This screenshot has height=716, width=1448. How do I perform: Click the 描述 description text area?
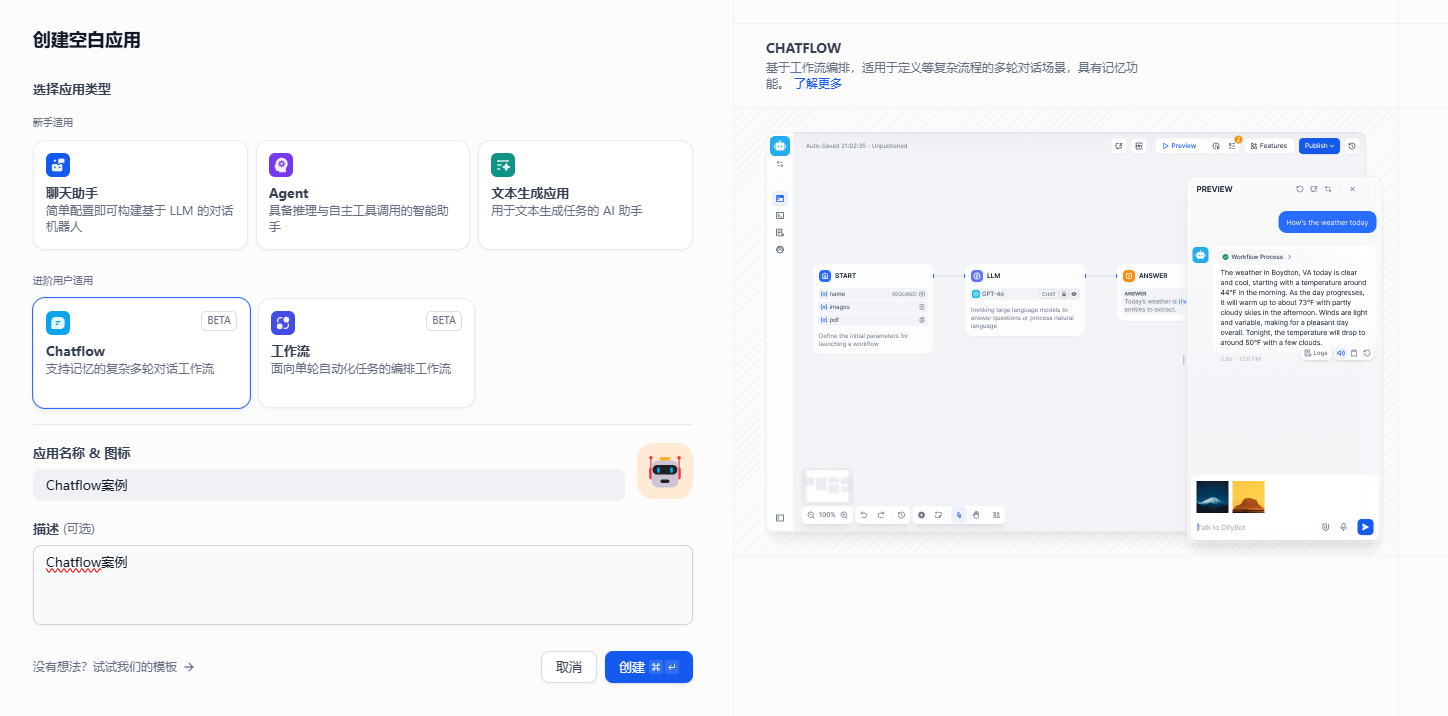tap(362, 584)
